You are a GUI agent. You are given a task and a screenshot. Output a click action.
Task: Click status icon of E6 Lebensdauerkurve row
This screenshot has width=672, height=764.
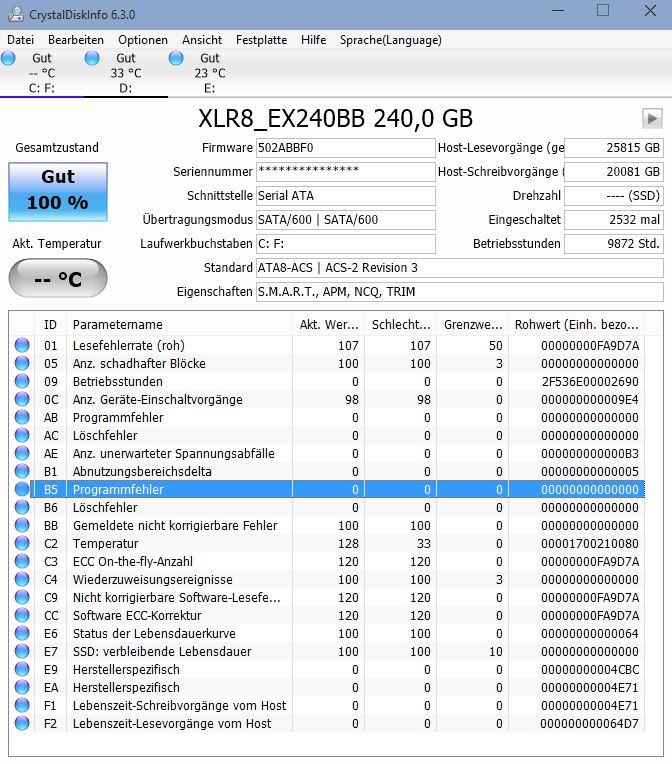(22, 633)
